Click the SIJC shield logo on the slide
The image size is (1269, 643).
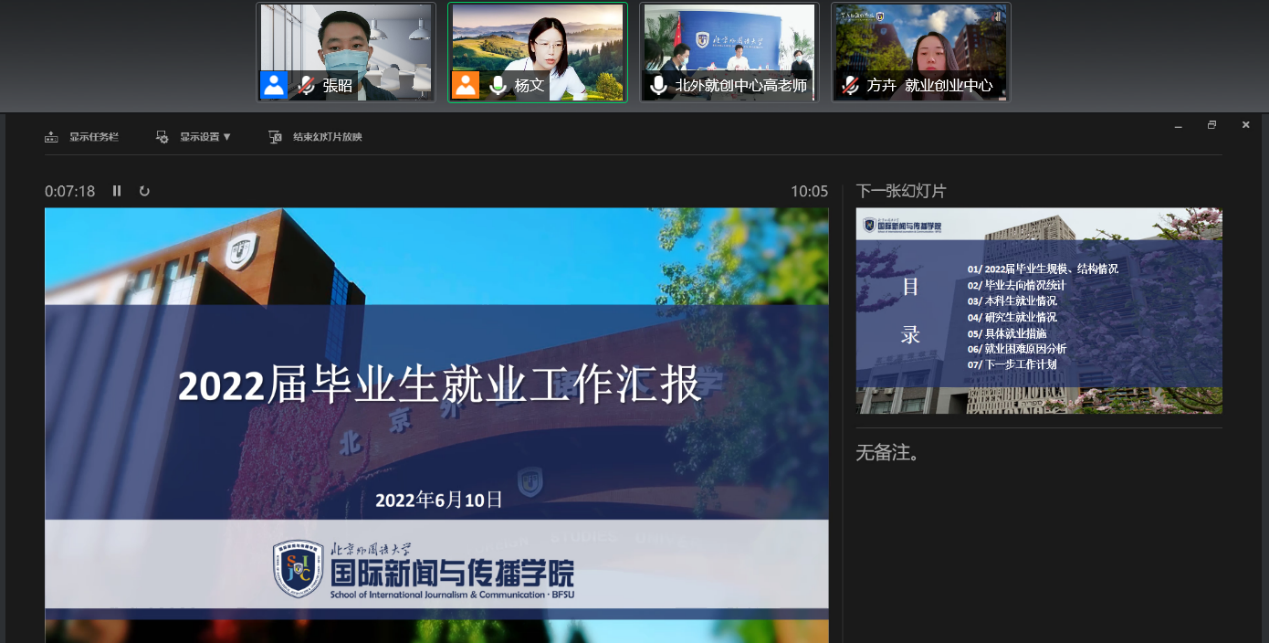point(298,569)
